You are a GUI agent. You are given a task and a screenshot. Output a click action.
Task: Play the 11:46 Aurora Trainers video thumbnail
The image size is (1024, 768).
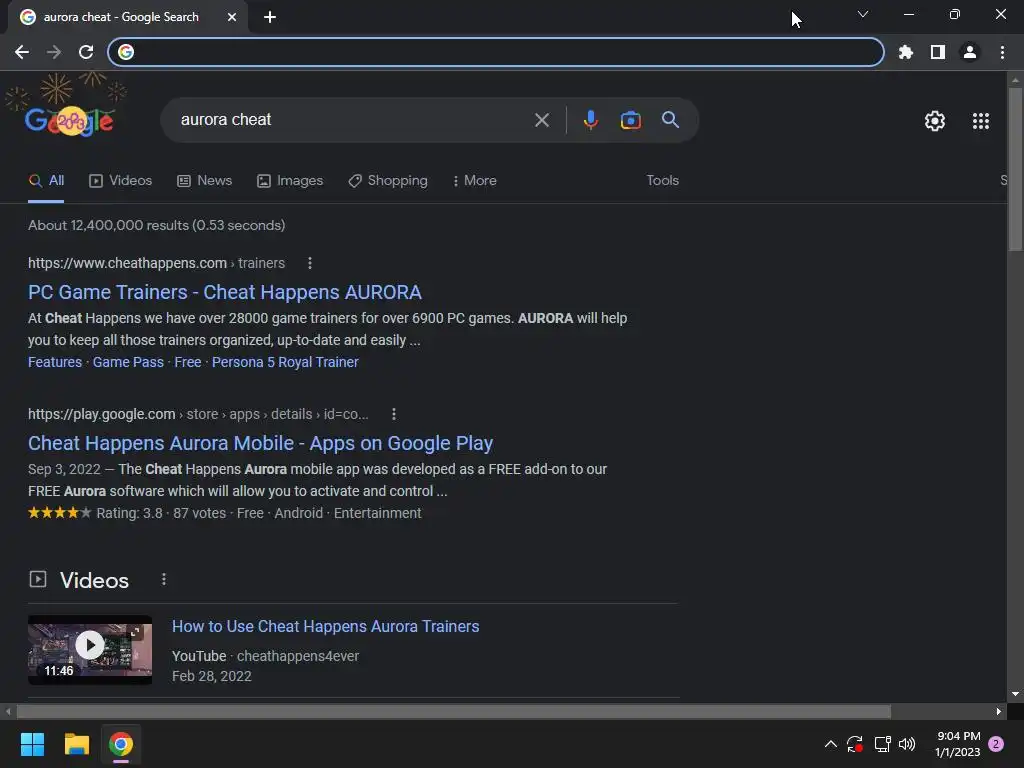[x=90, y=650]
